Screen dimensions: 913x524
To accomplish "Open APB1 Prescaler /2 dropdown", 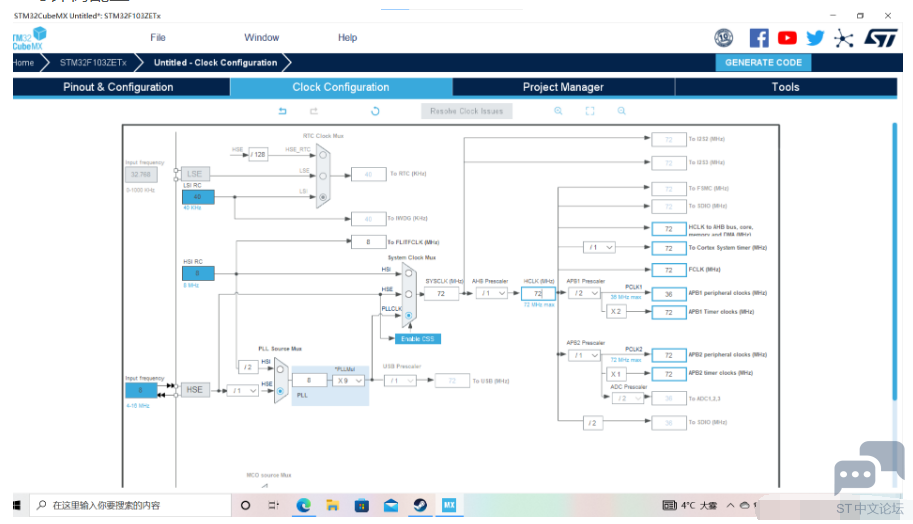I will tap(585, 293).
